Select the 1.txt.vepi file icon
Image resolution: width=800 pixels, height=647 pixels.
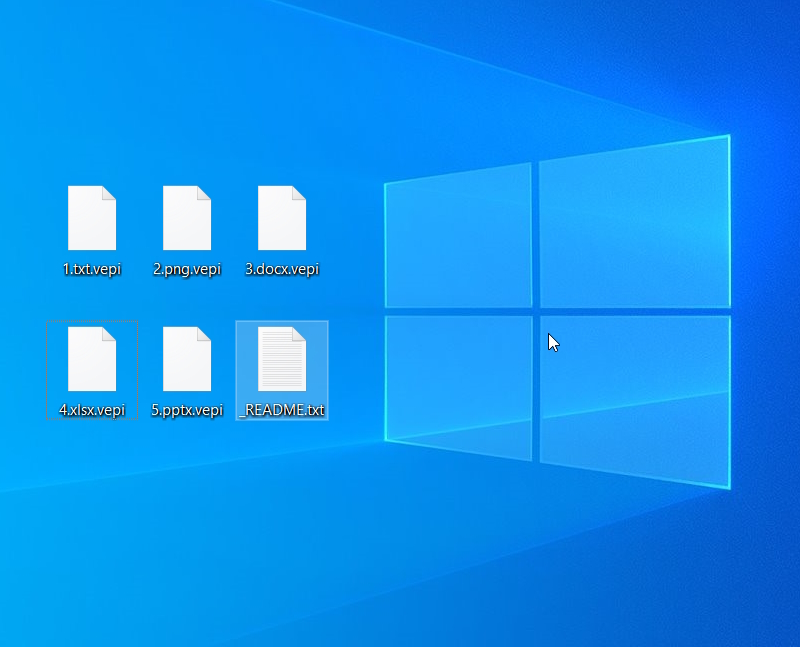pyautogui.click(x=92, y=218)
